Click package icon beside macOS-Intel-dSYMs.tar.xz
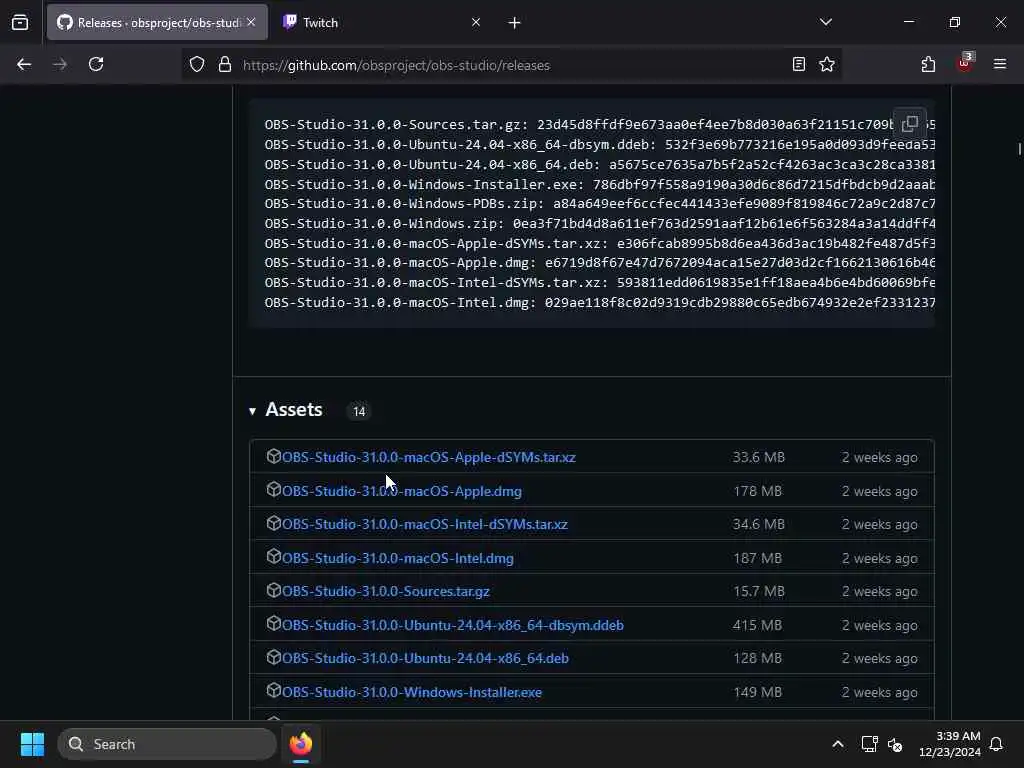The image size is (1024, 768). pyautogui.click(x=274, y=523)
